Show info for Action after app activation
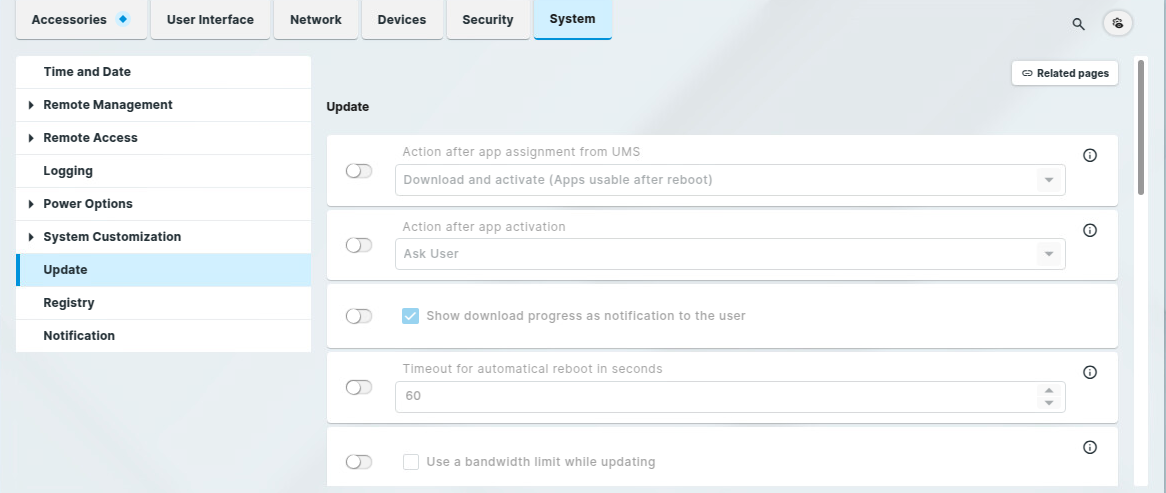The width and height of the screenshot is (1166, 493). [1090, 230]
